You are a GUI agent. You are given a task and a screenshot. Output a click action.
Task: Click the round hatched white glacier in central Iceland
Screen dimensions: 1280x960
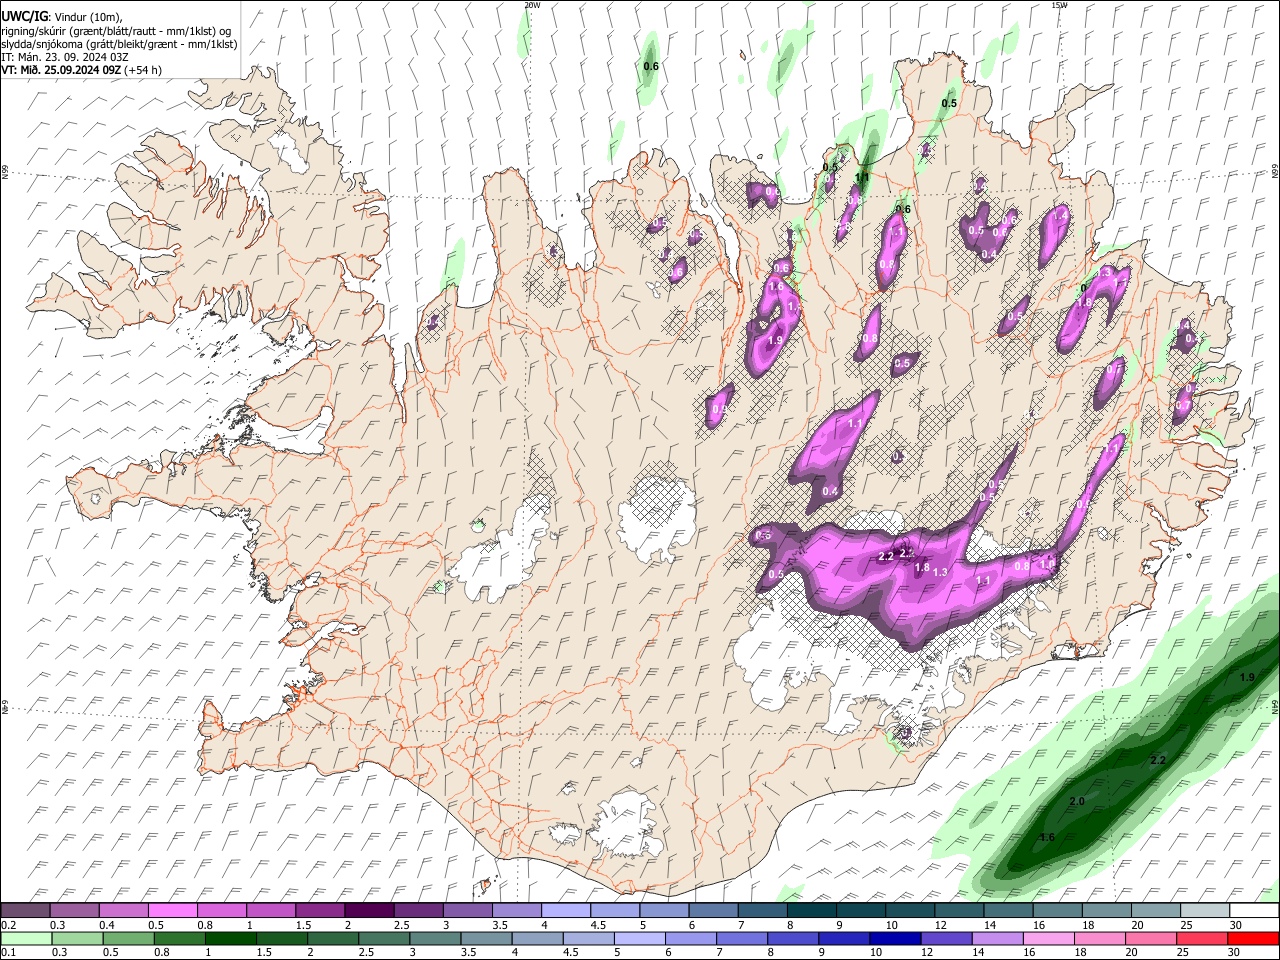657,518
